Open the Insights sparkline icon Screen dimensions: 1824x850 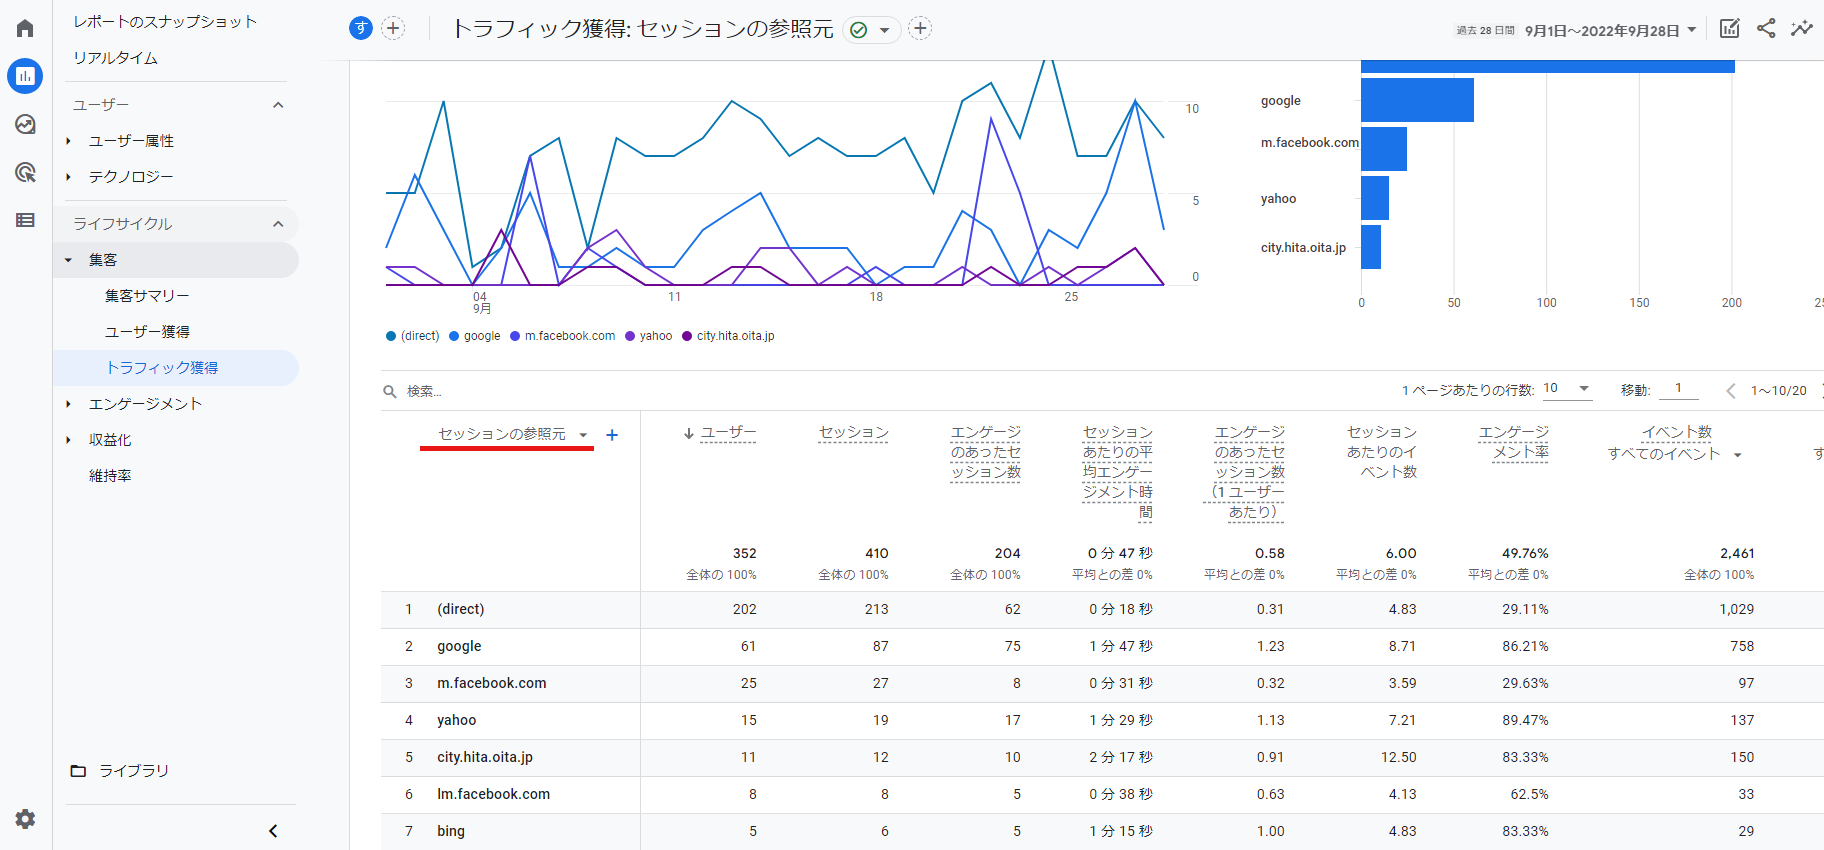click(x=1801, y=29)
